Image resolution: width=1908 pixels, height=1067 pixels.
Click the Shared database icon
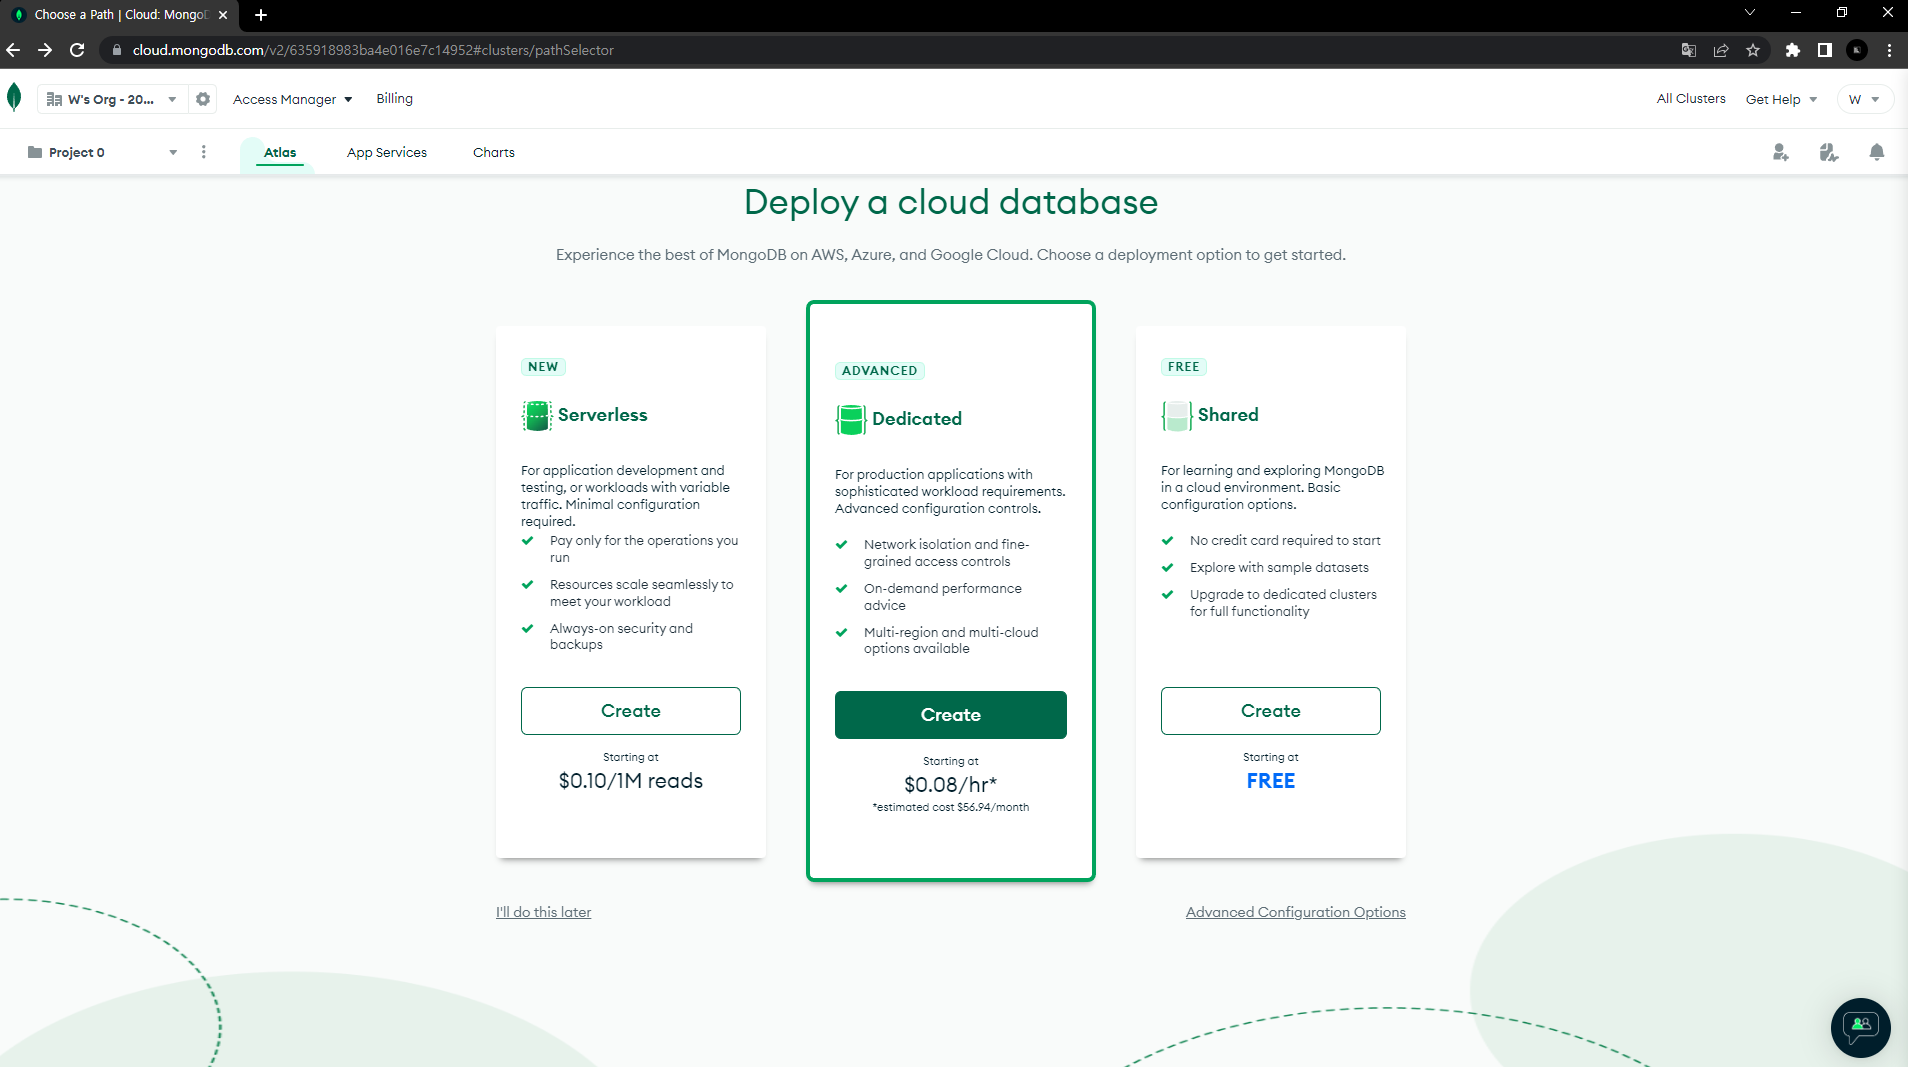[1177, 415]
